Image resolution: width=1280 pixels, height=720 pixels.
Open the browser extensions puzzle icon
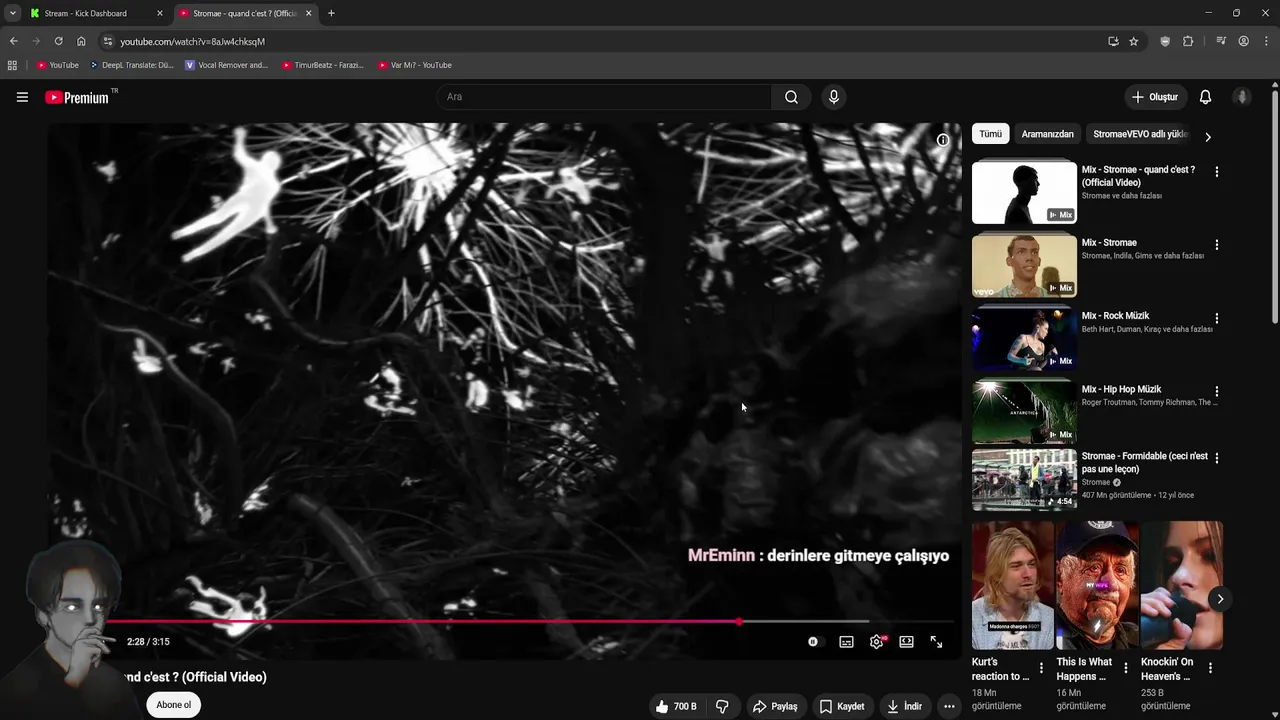[x=1188, y=41]
